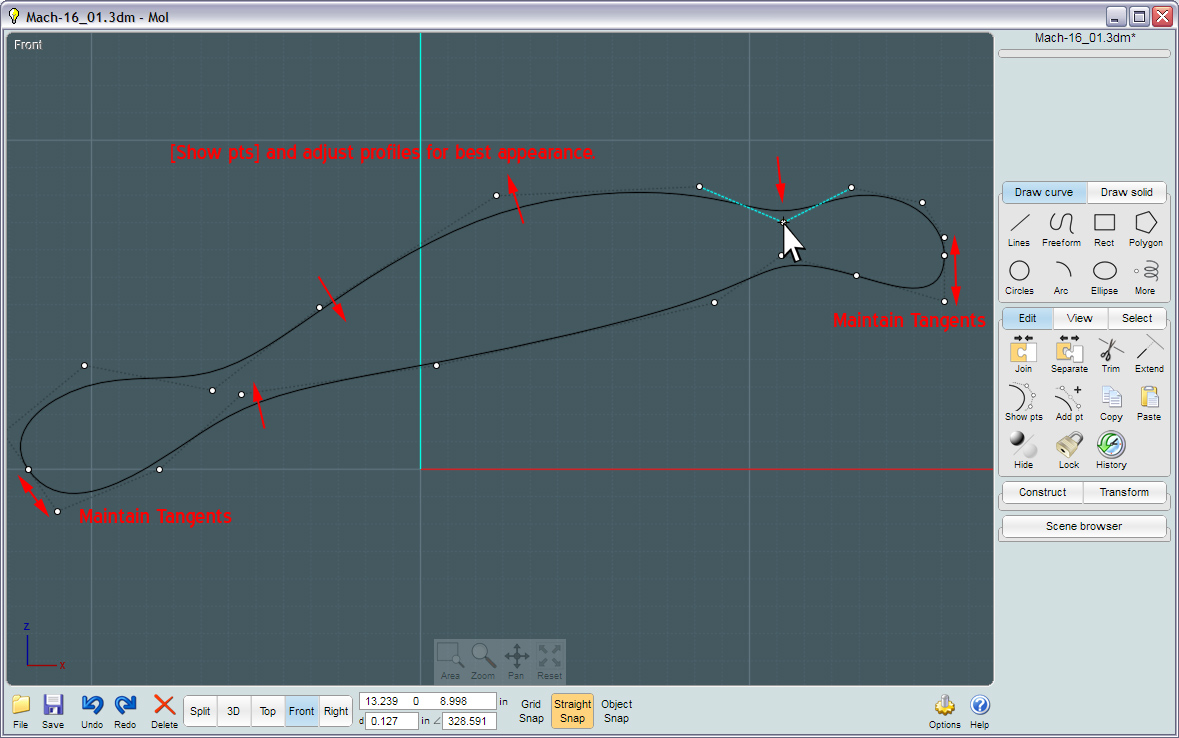Toggle Object Snap
Viewport: 1179px width, 738px height.
point(616,711)
